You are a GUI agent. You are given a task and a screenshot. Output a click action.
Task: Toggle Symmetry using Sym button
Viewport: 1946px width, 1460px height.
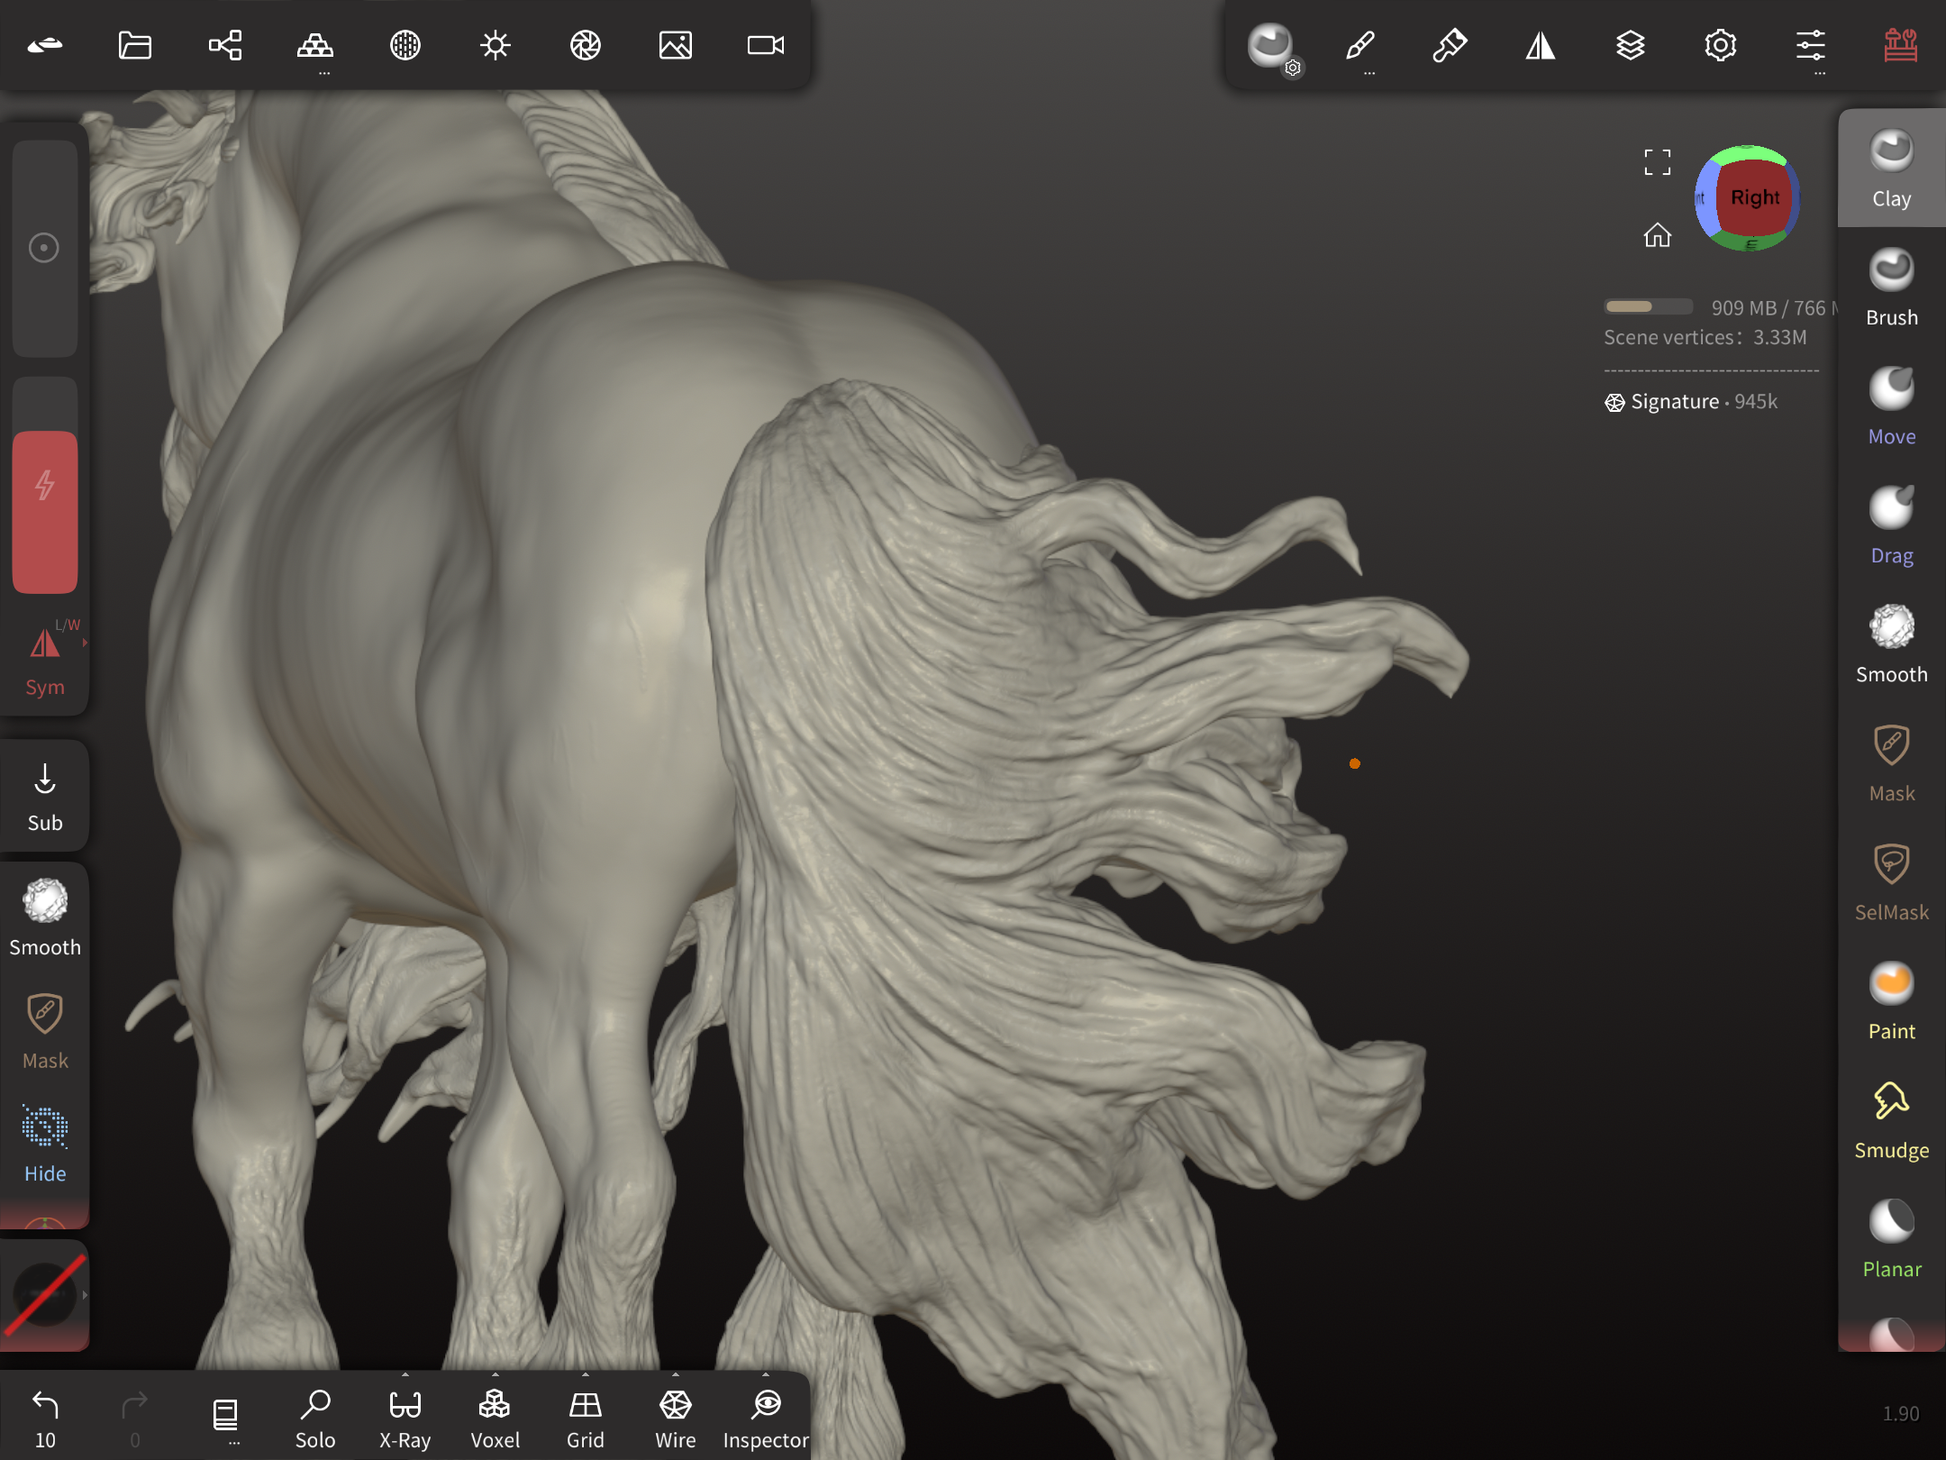tap(45, 660)
